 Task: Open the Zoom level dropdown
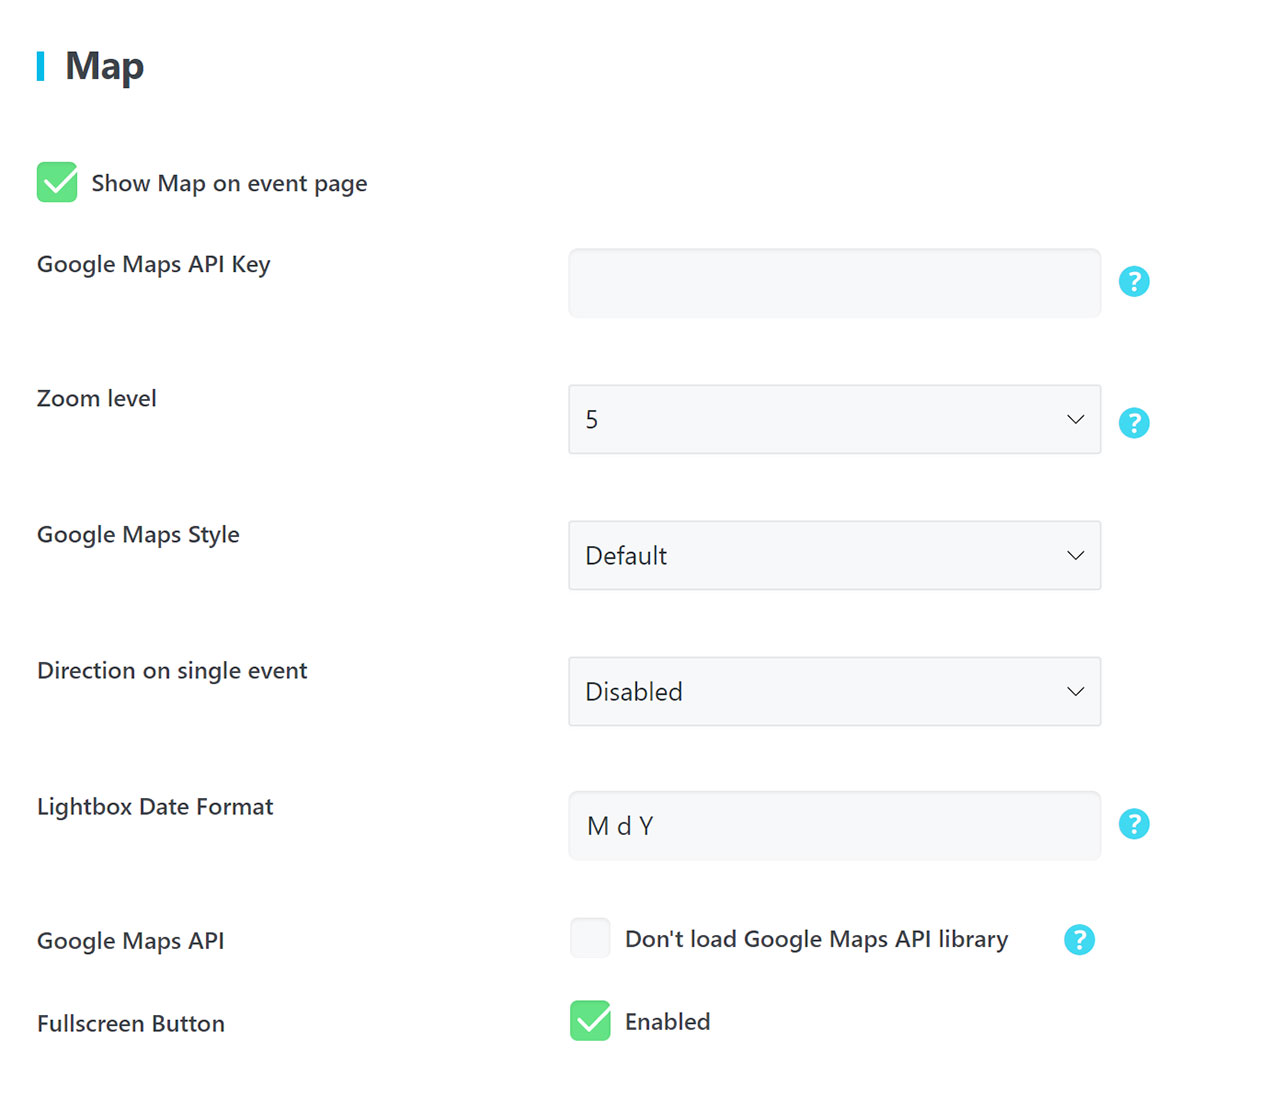tap(835, 419)
